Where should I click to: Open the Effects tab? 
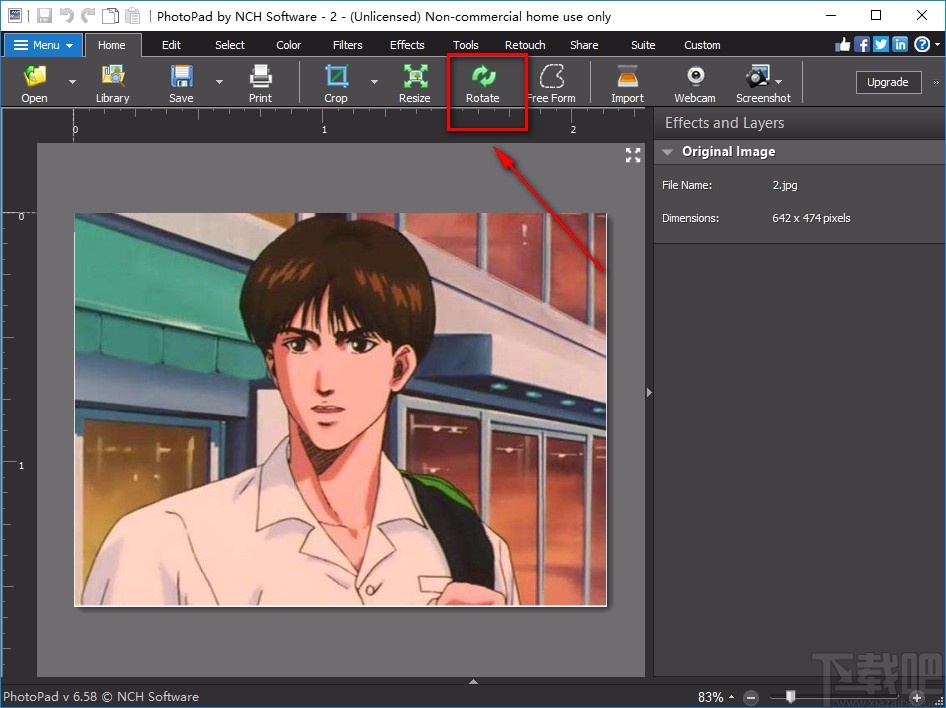(407, 45)
